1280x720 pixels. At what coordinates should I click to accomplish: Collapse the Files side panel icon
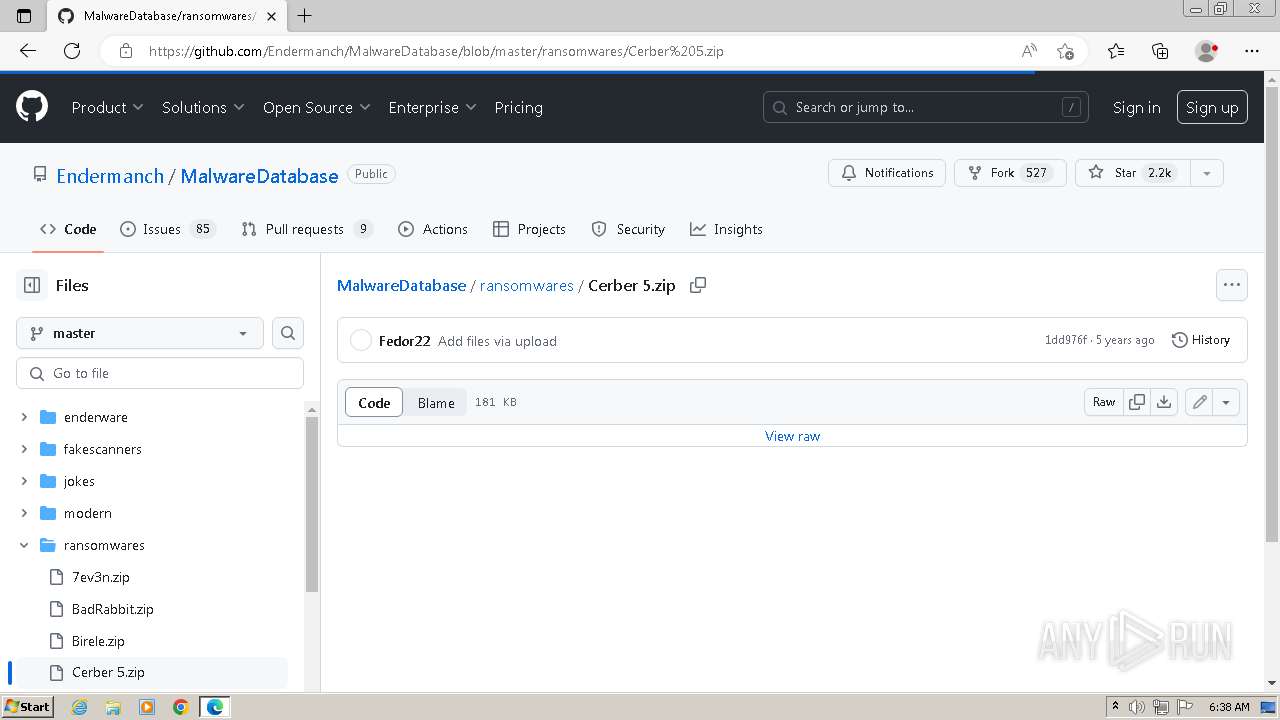tap(32, 285)
